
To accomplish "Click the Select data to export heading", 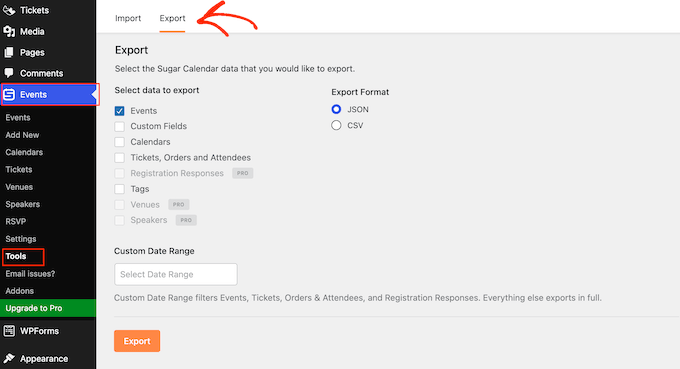I will [x=157, y=90].
